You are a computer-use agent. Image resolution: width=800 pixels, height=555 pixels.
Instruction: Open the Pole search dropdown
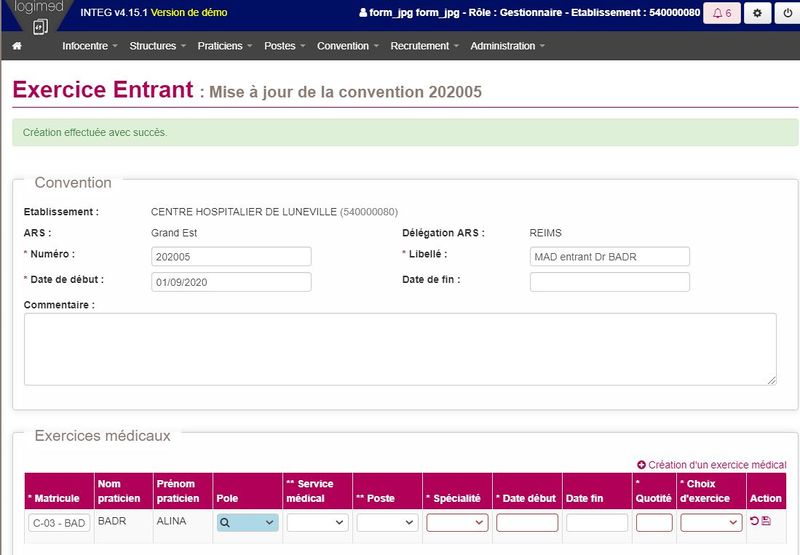pos(247,522)
